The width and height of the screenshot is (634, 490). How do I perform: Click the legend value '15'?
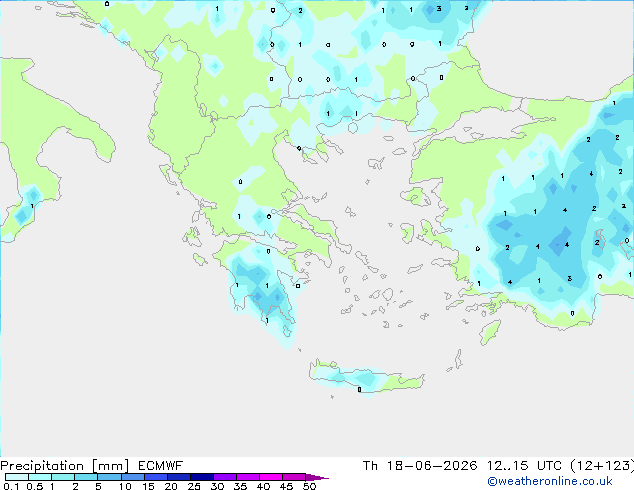pos(148,486)
